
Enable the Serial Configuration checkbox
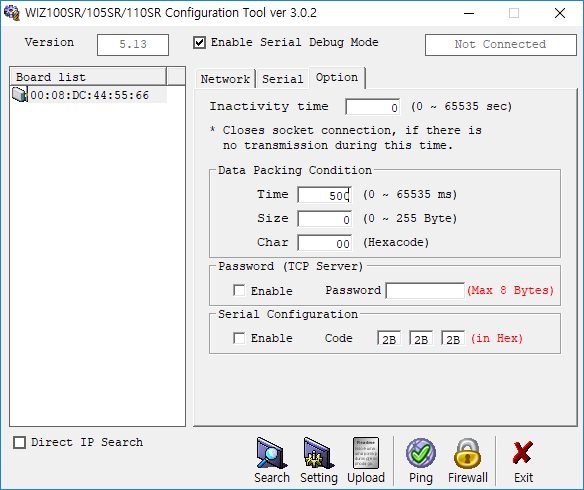239,338
